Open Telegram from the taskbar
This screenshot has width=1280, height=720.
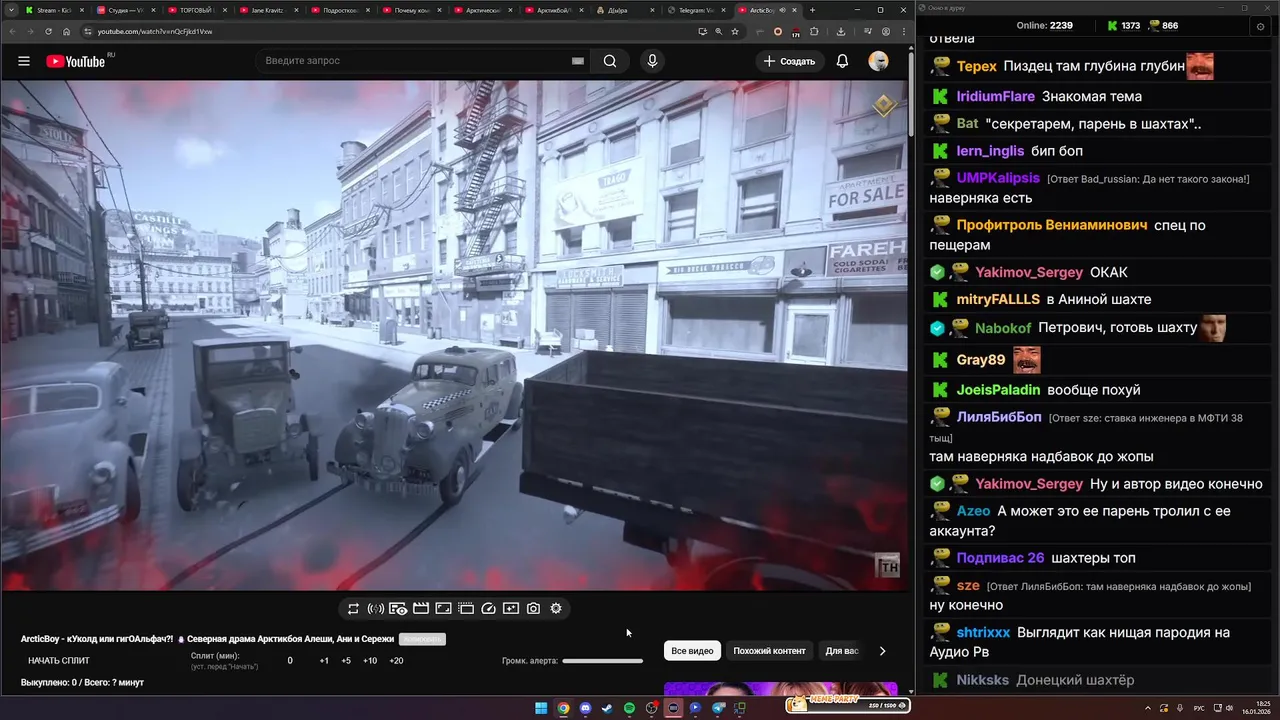click(717, 708)
